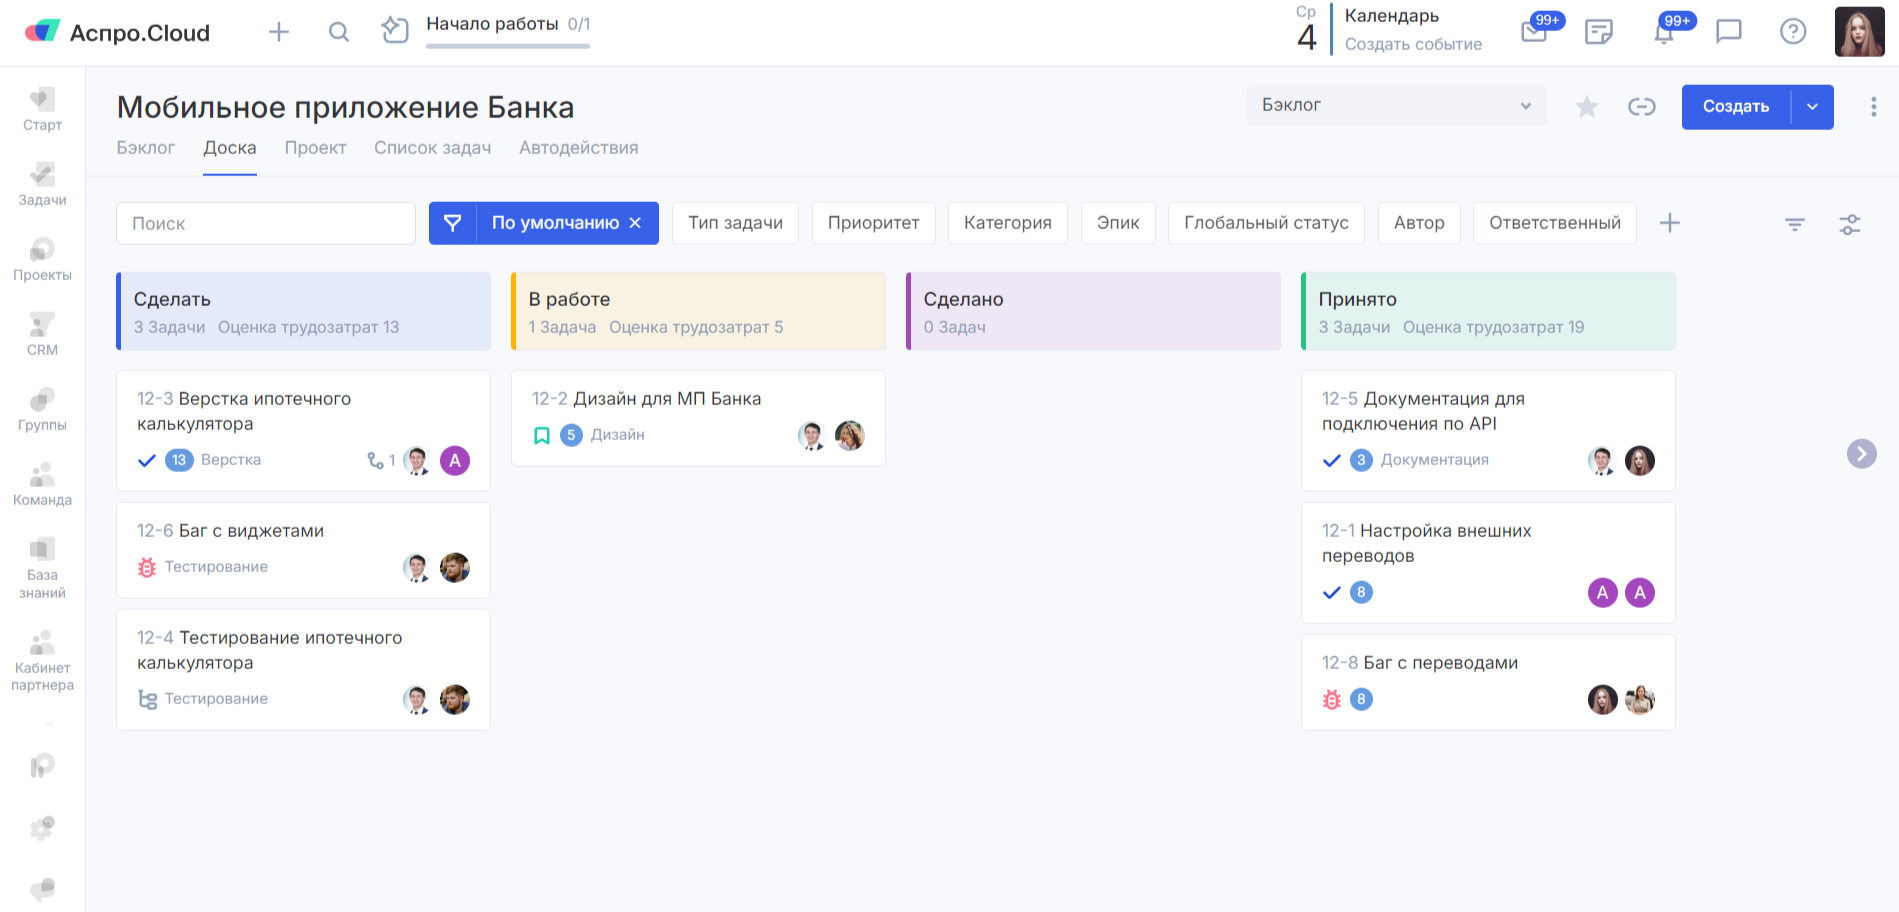Click the Создать событие link
1899x912 pixels.
point(1412,44)
